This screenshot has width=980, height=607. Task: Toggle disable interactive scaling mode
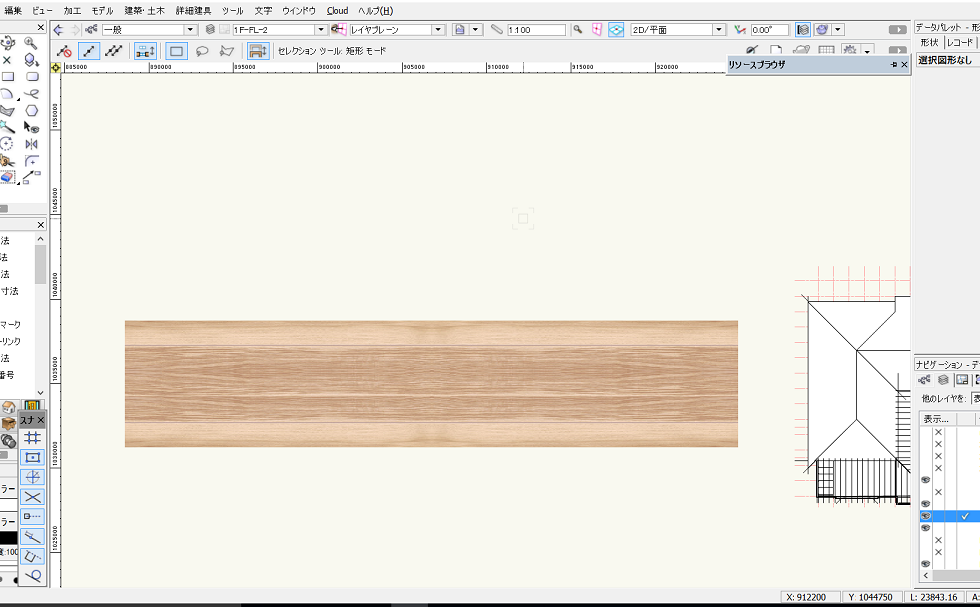point(64,51)
